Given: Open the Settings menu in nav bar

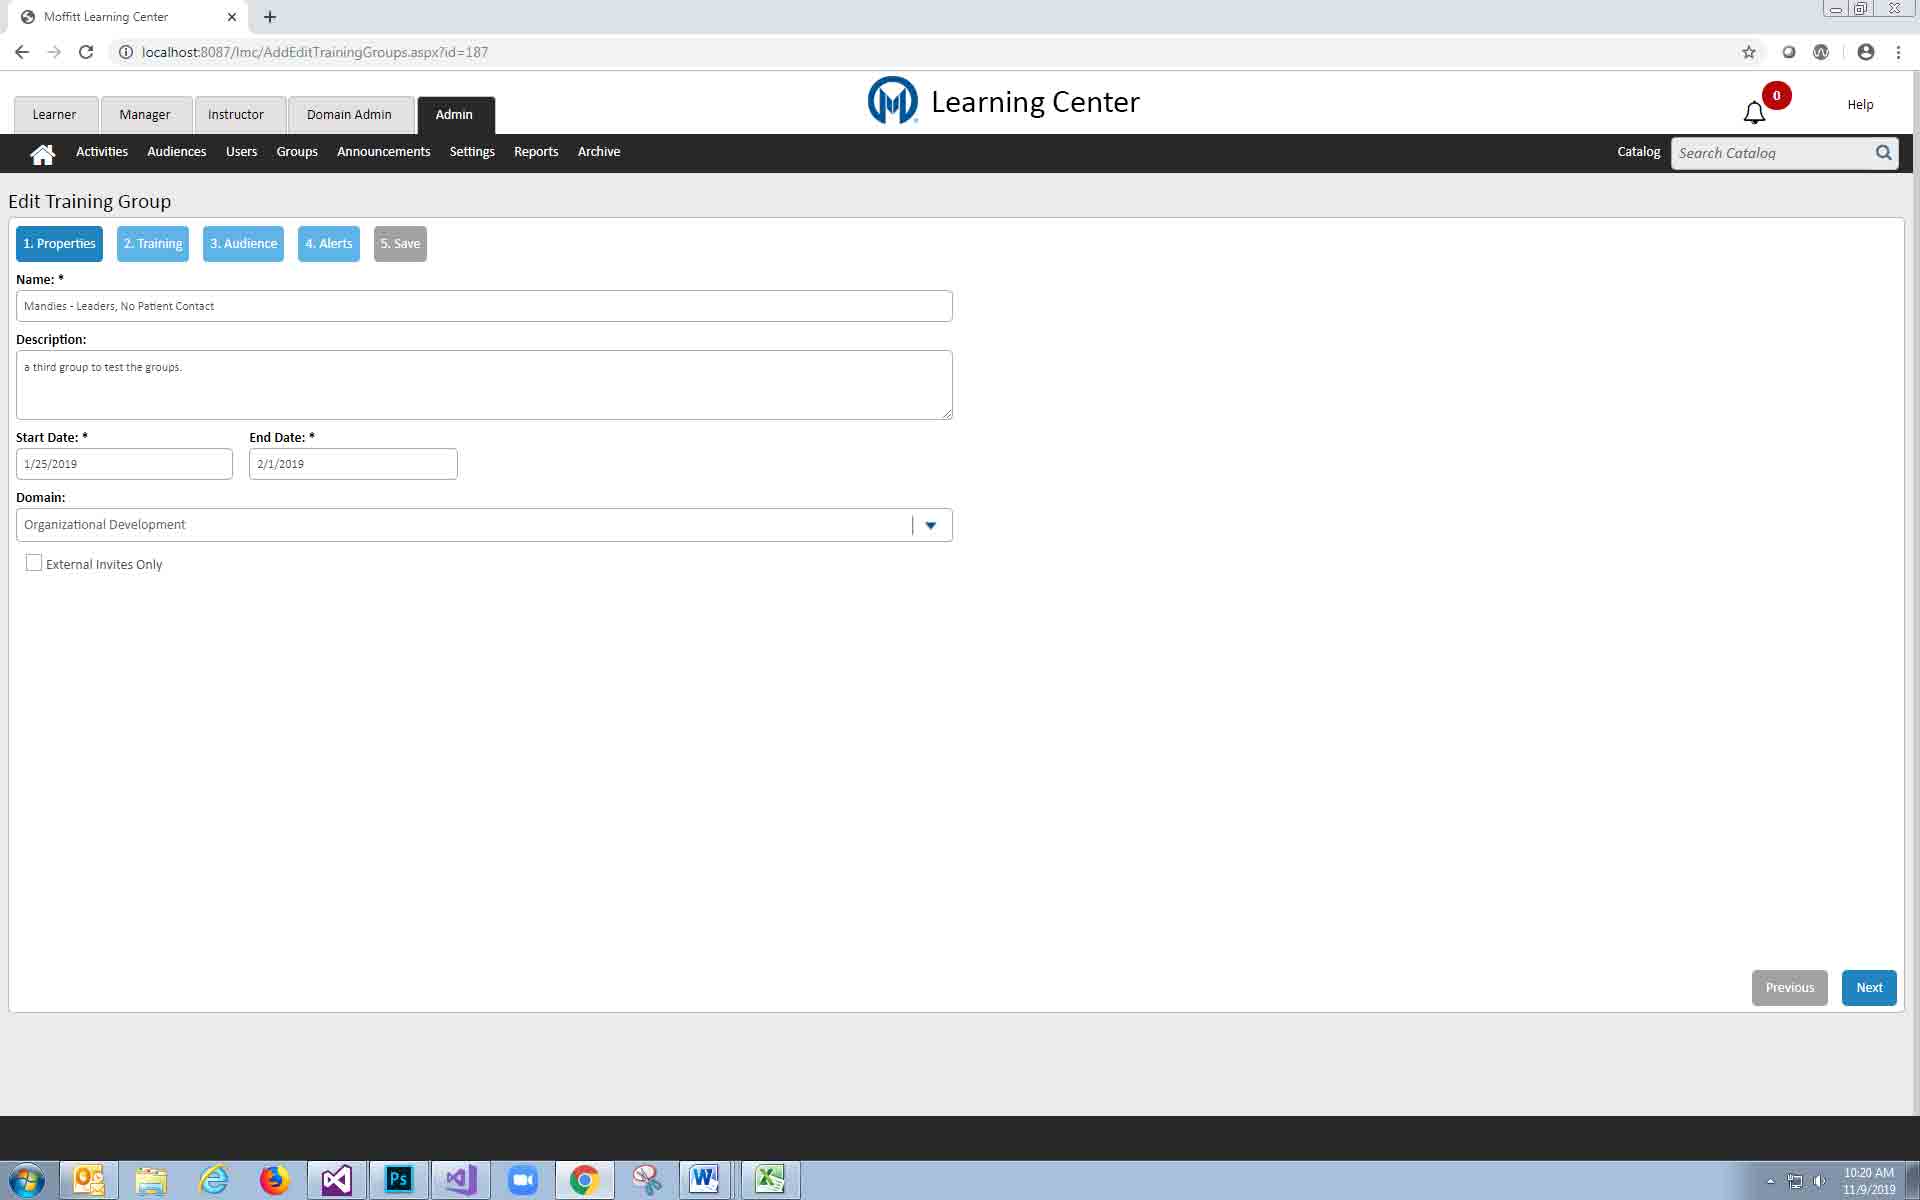Looking at the screenshot, I should tap(472, 152).
